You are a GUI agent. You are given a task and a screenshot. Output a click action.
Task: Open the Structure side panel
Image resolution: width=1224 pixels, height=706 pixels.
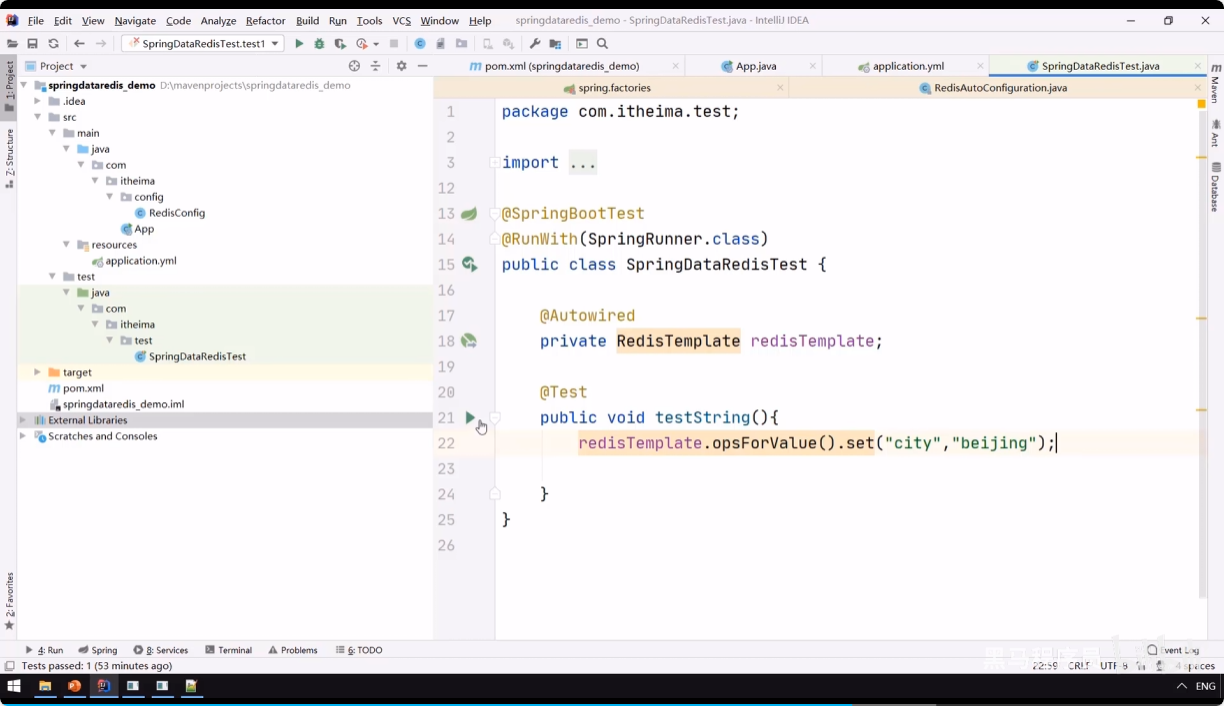pos(9,158)
